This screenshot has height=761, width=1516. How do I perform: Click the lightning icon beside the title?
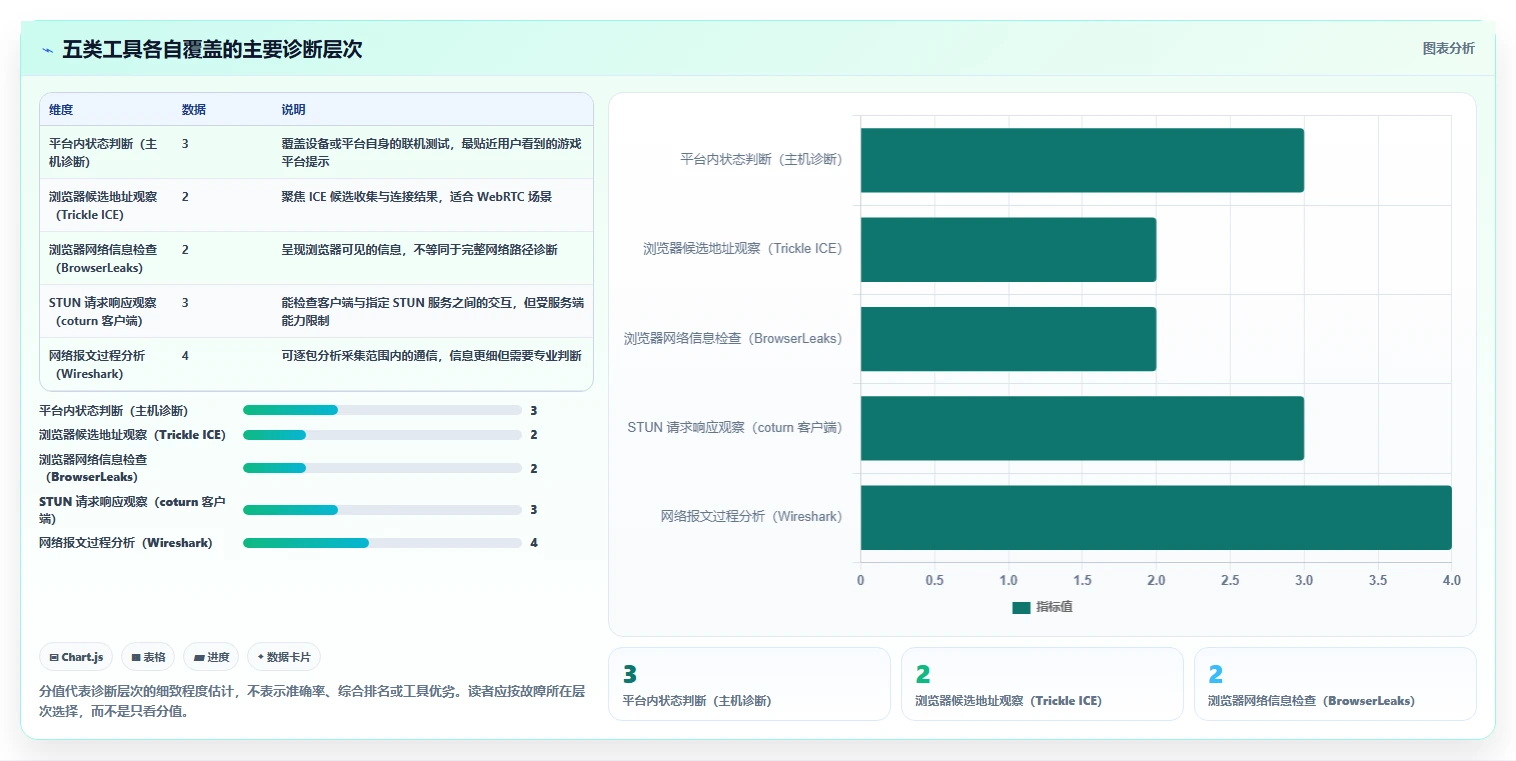click(x=48, y=50)
